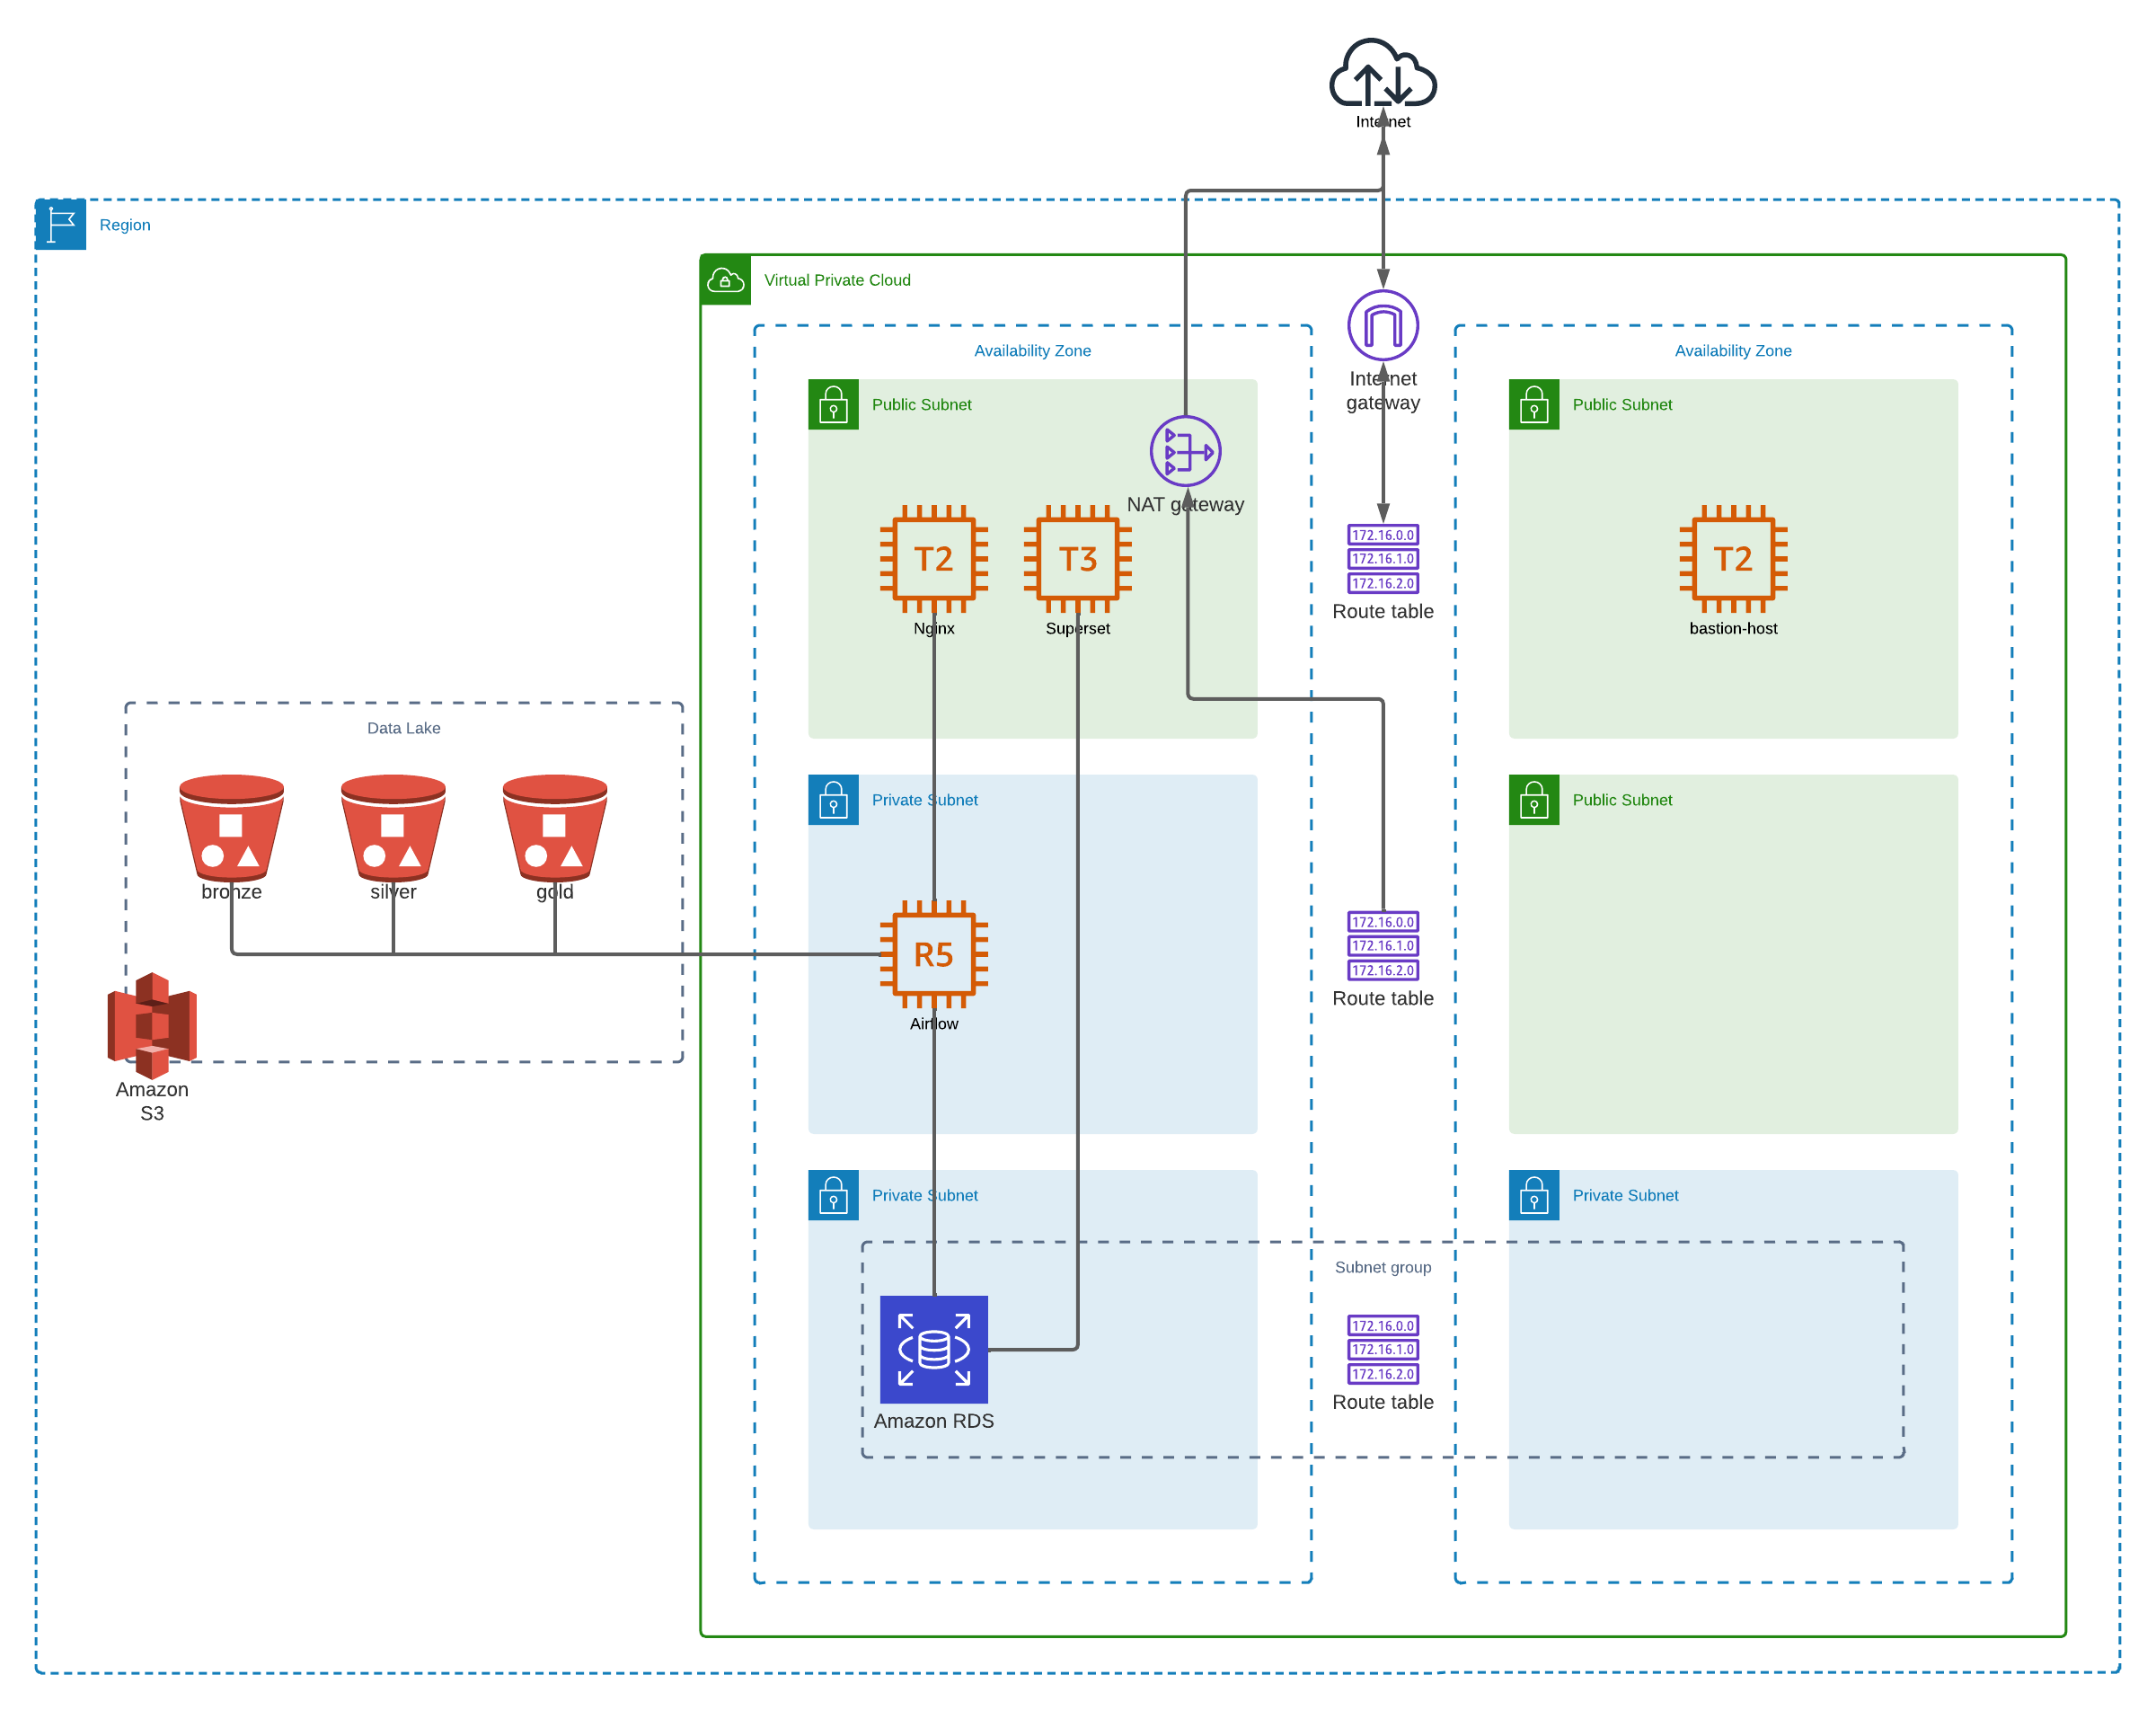Click the gold S3 bucket
Image resolution: width=2156 pixels, height=1710 pixels.
coord(554,826)
